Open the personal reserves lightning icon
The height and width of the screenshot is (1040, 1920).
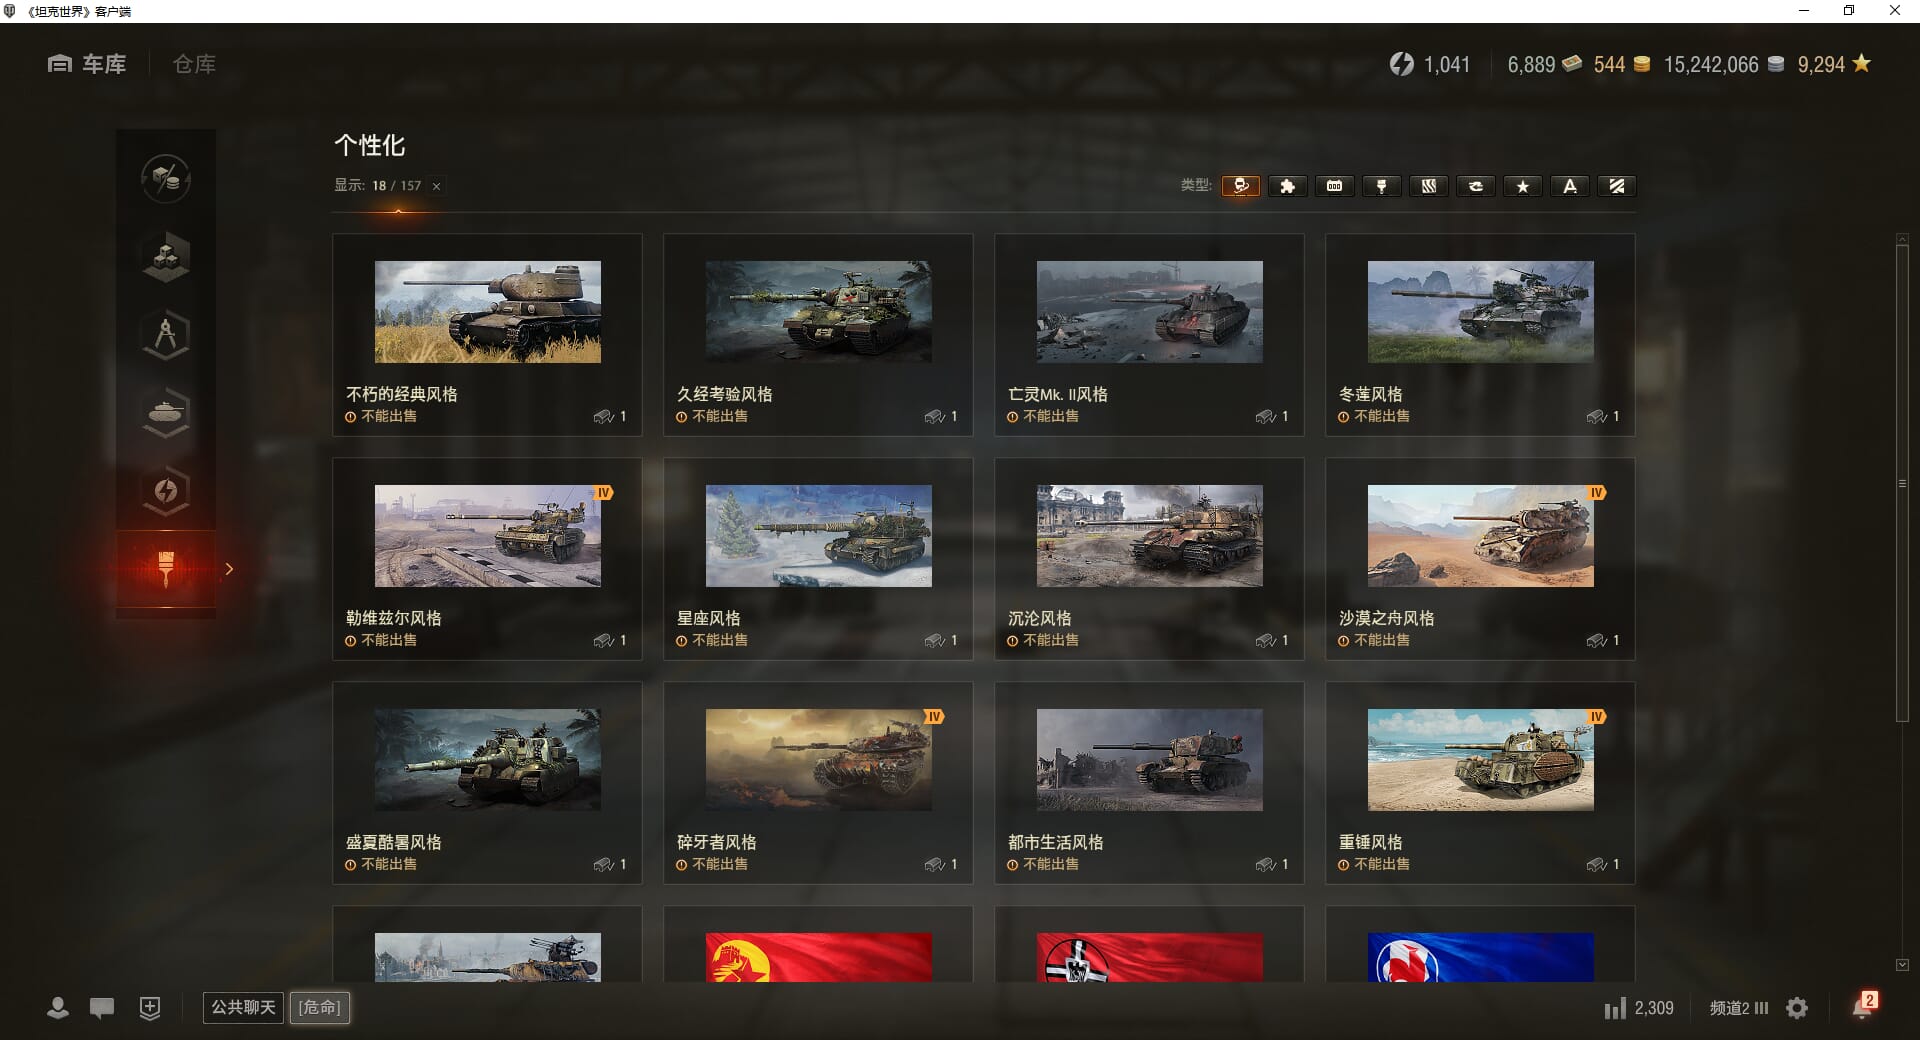(166, 490)
